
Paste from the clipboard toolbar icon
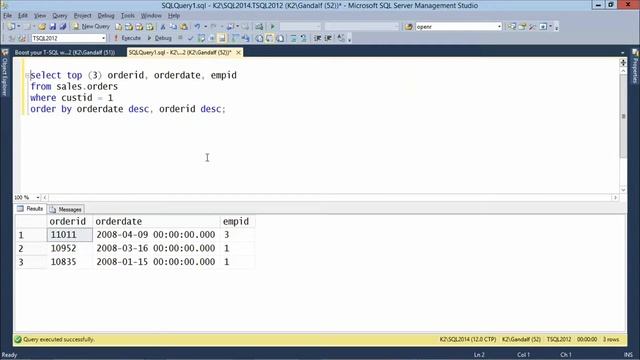[184, 27]
